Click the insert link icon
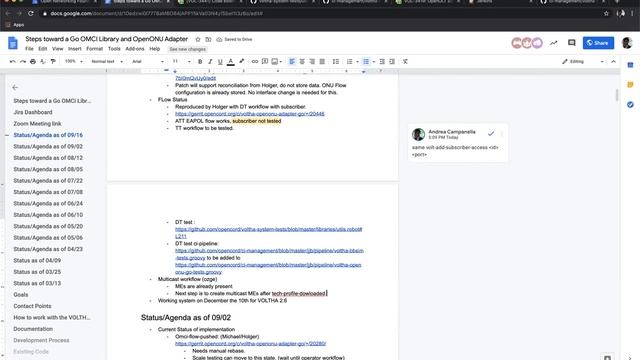The width and height of the screenshot is (640, 360). (255, 62)
